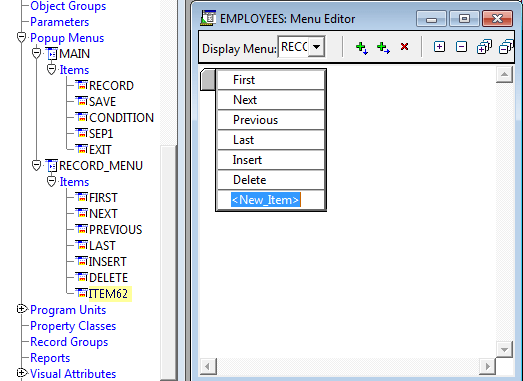Click the Collapse All toolbar icon
Image resolution: width=523 pixels, height=381 pixels.
coord(506,47)
